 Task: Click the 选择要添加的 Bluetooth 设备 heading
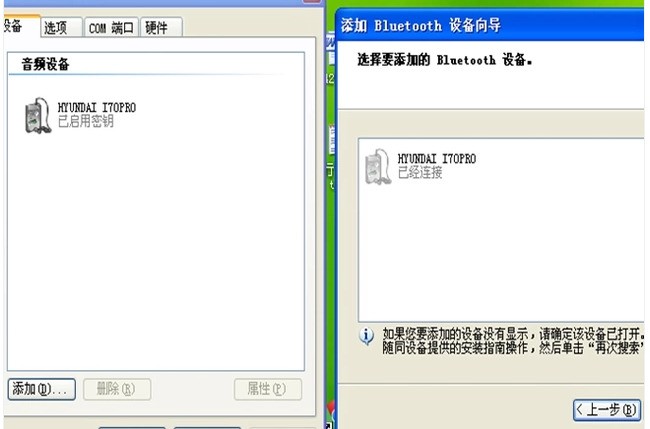[x=445, y=60]
